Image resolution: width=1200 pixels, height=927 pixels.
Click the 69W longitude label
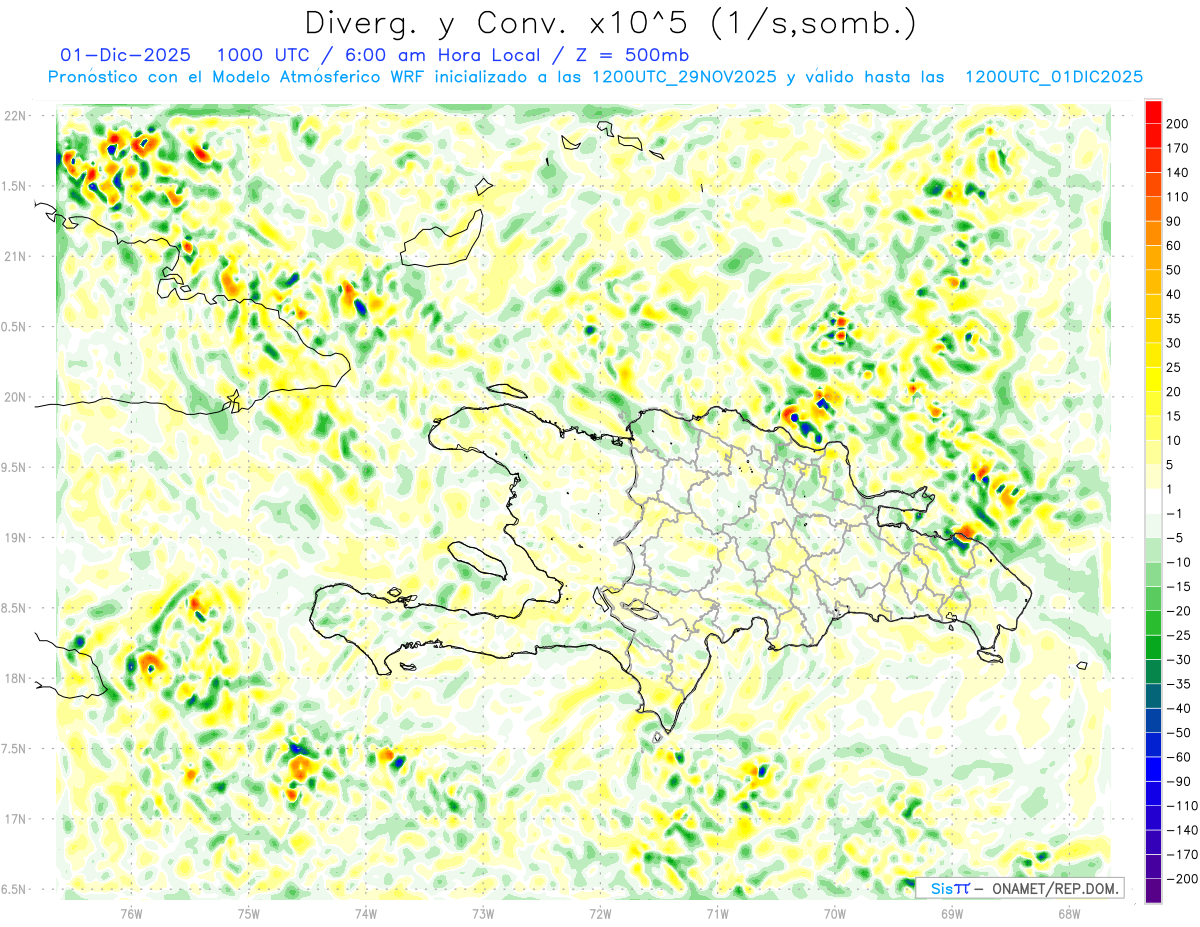(x=952, y=913)
